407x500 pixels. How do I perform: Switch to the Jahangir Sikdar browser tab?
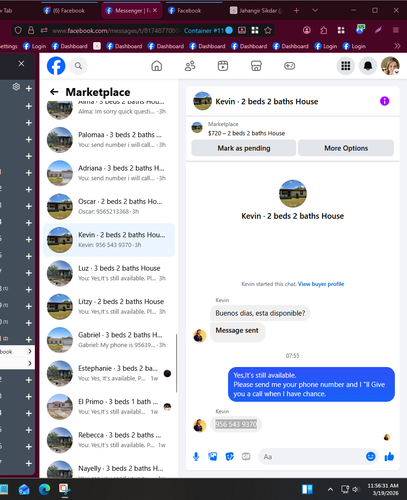[256, 11]
